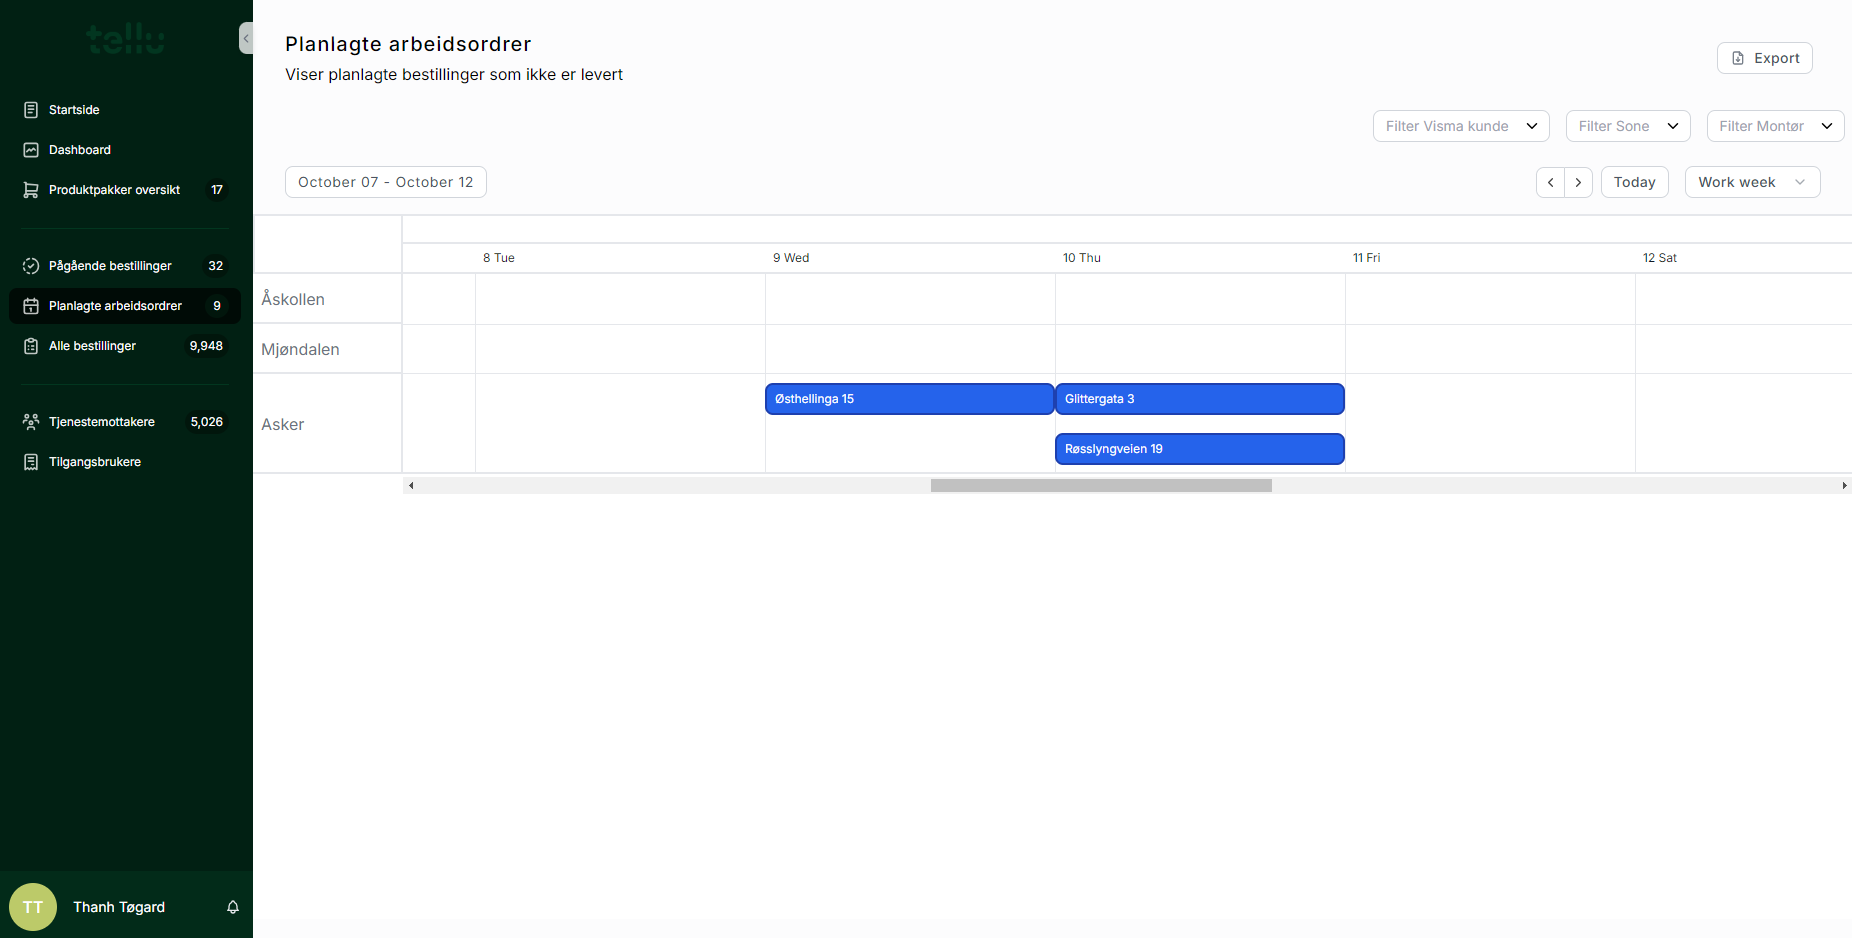The image size is (1852, 938).
Task: Collapse the sidebar with the arrow handle
Action: click(x=246, y=38)
